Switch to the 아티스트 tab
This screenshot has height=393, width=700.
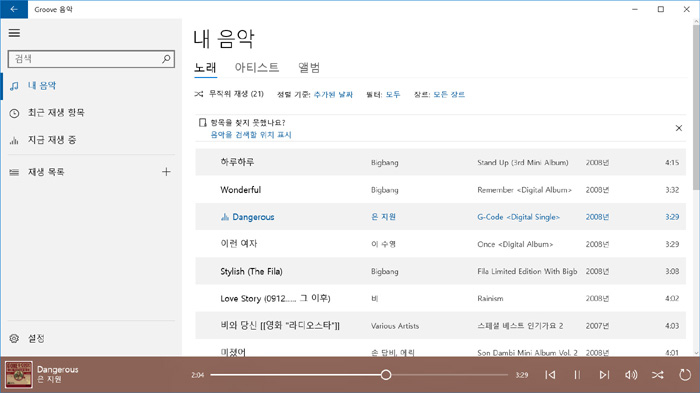pyautogui.click(x=257, y=67)
